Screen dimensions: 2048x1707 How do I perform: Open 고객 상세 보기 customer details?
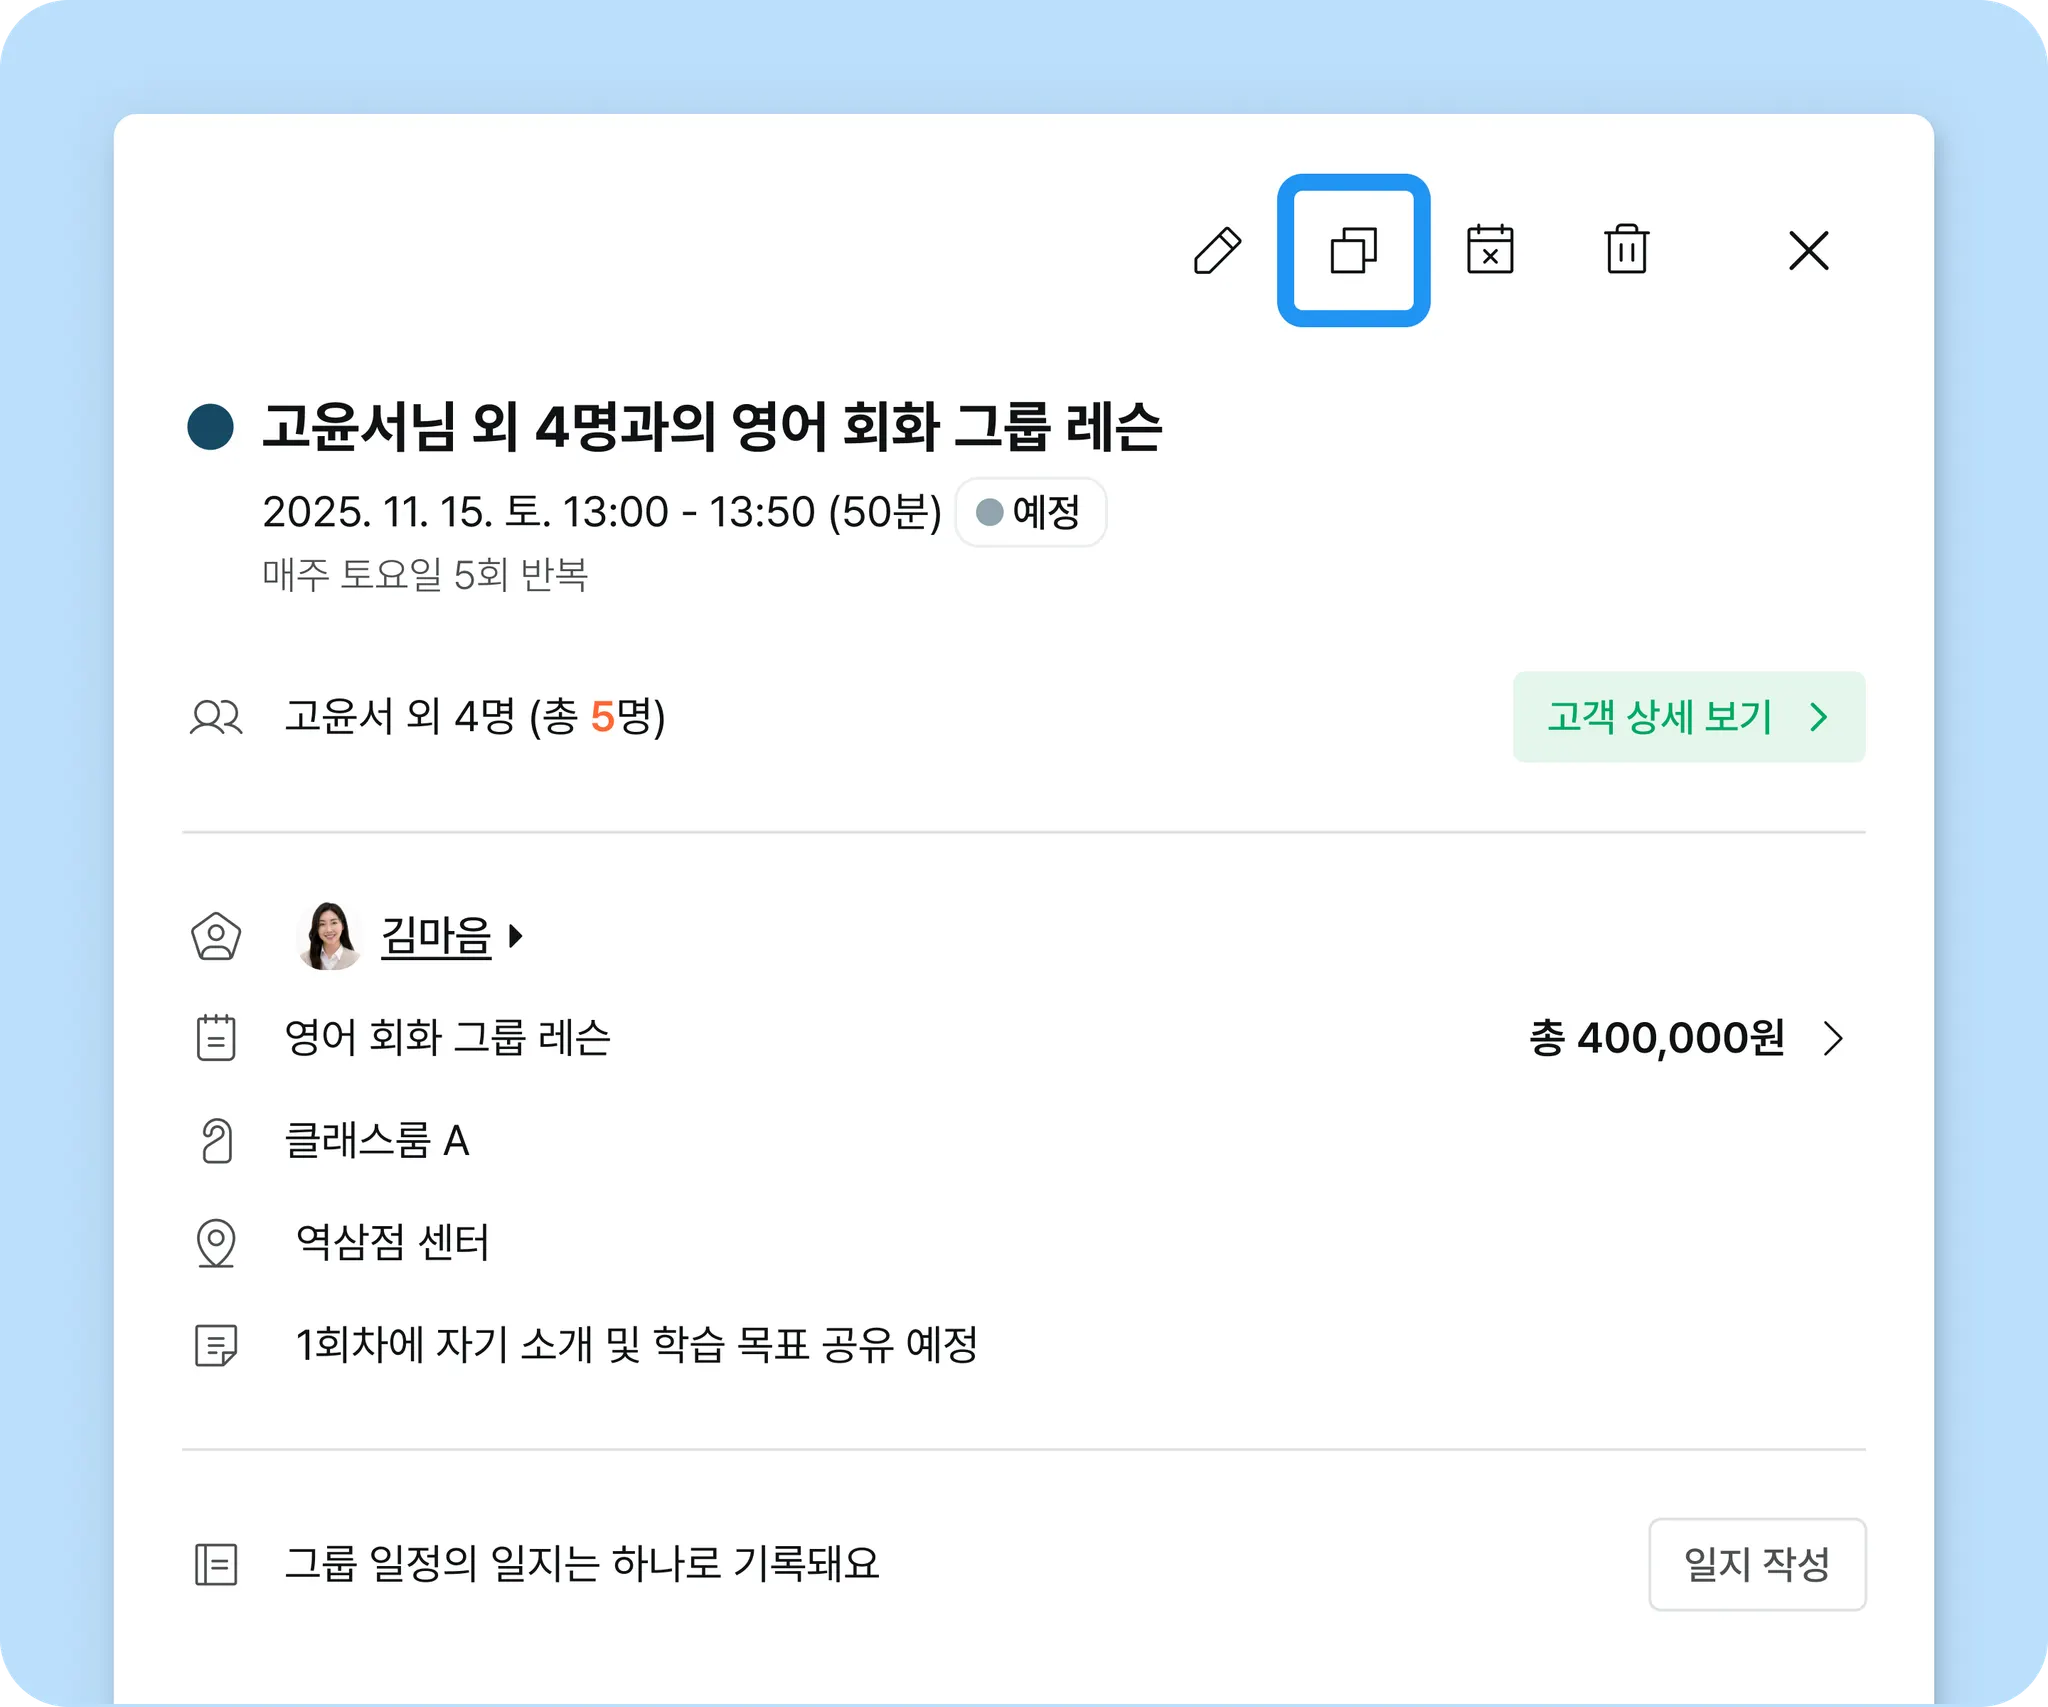tap(1688, 717)
